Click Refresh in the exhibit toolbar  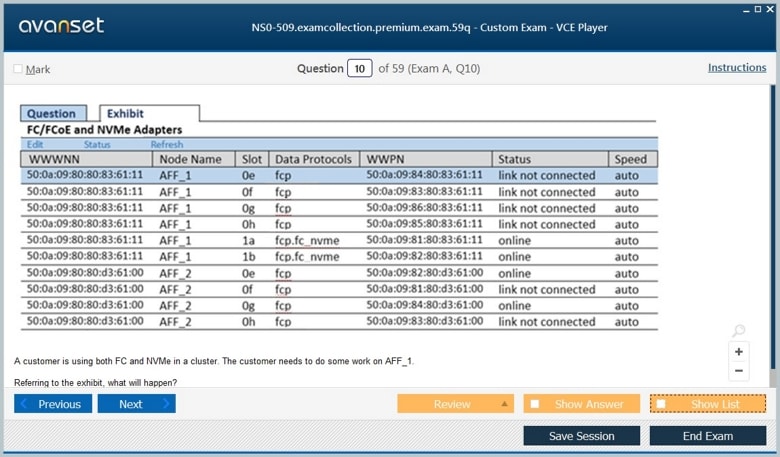(167, 145)
